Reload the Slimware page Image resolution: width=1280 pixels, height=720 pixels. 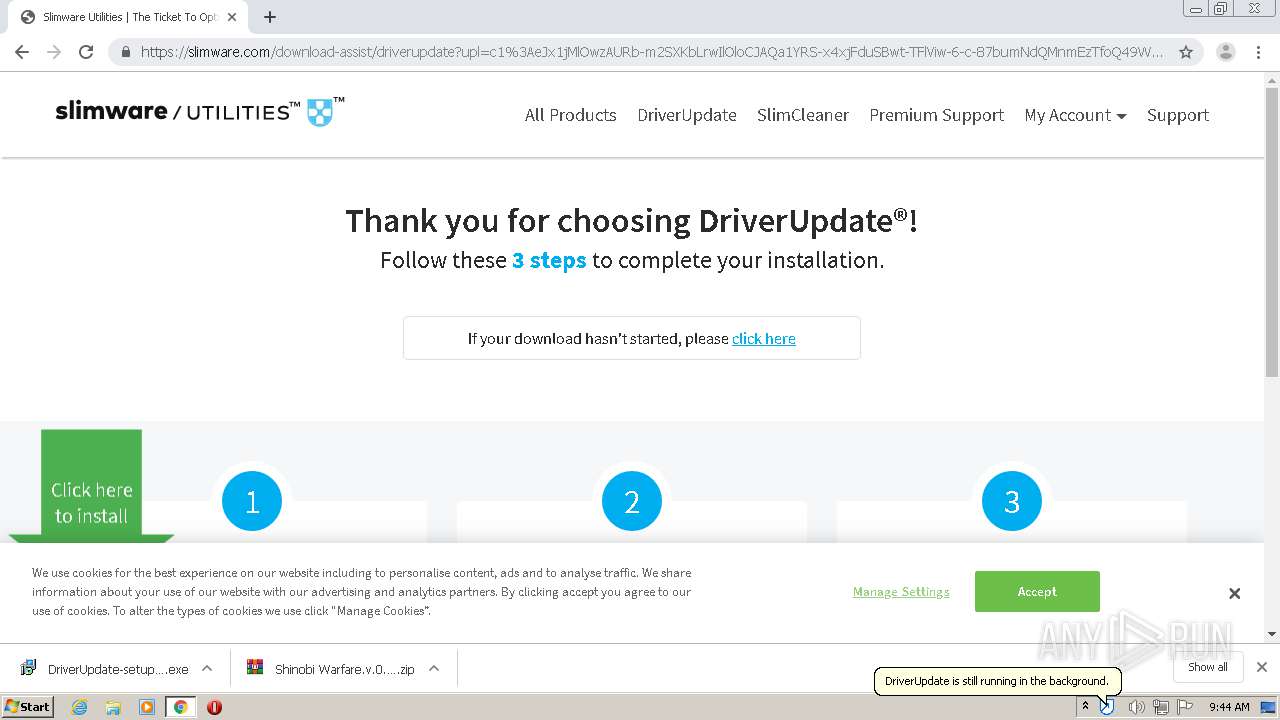86,52
